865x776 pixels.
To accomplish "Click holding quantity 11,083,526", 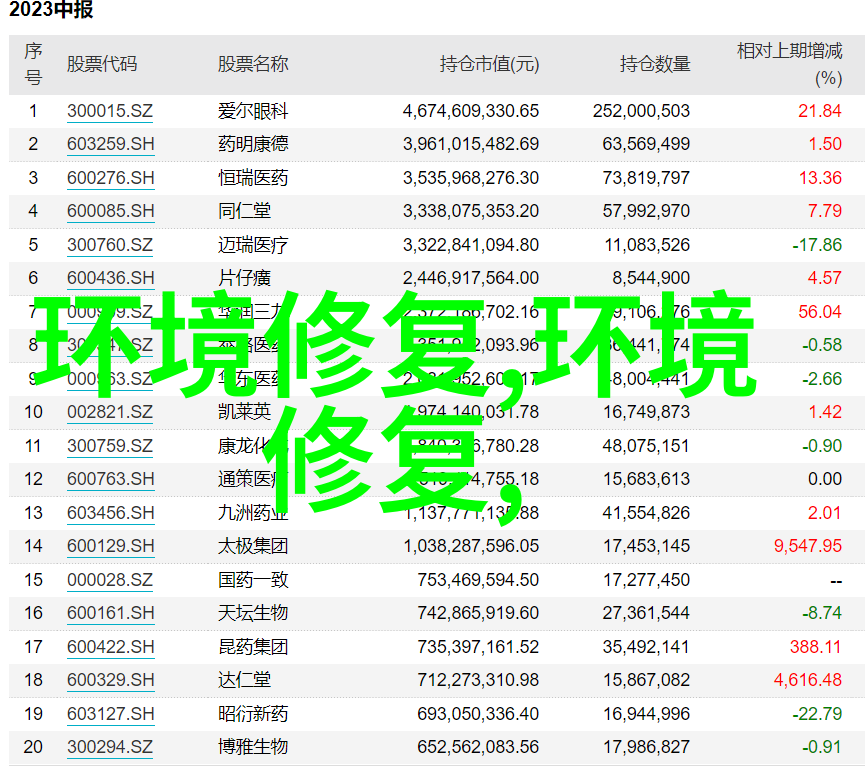I will pyautogui.click(x=647, y=245).
